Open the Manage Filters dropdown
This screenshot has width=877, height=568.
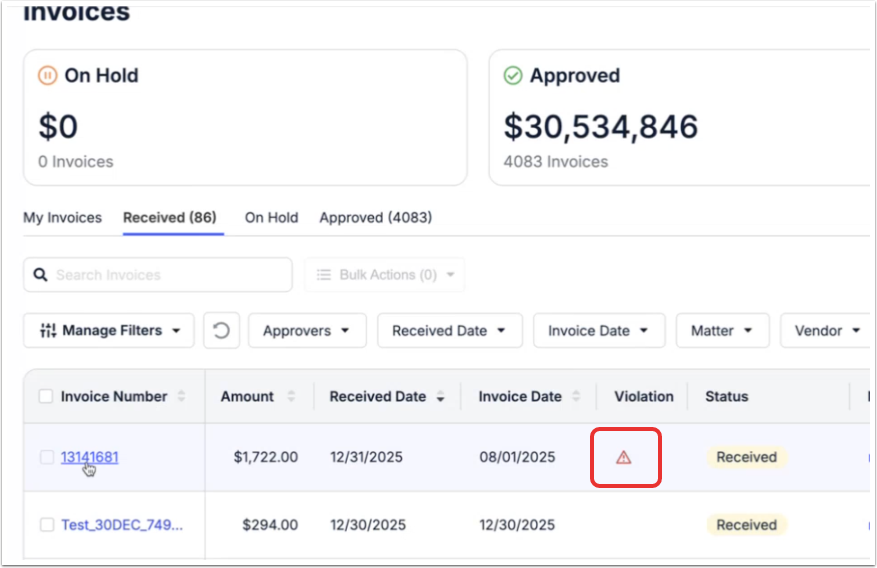point(109,330)
